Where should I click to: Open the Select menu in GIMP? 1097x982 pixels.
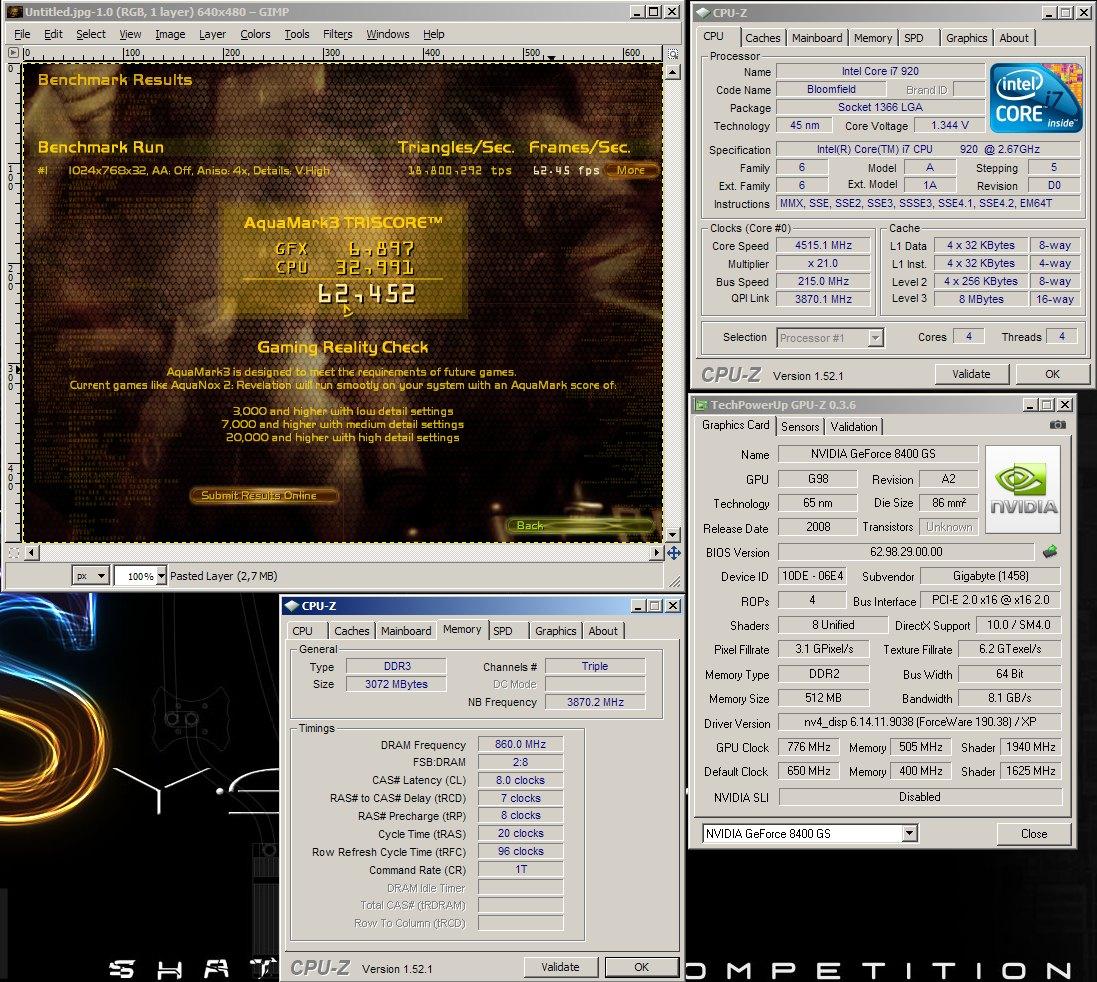click(x=91, y=34)
